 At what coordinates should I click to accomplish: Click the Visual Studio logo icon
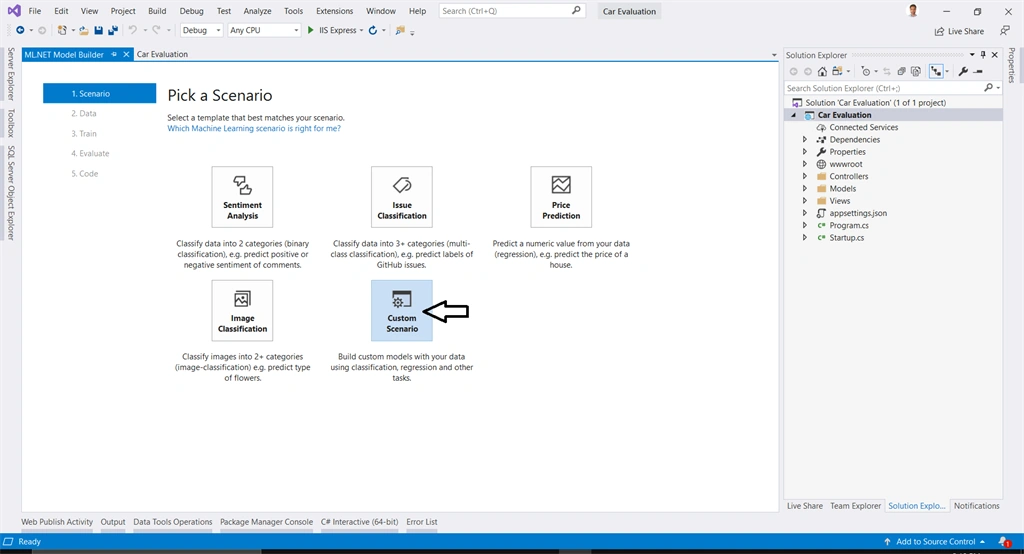point(14,10)
